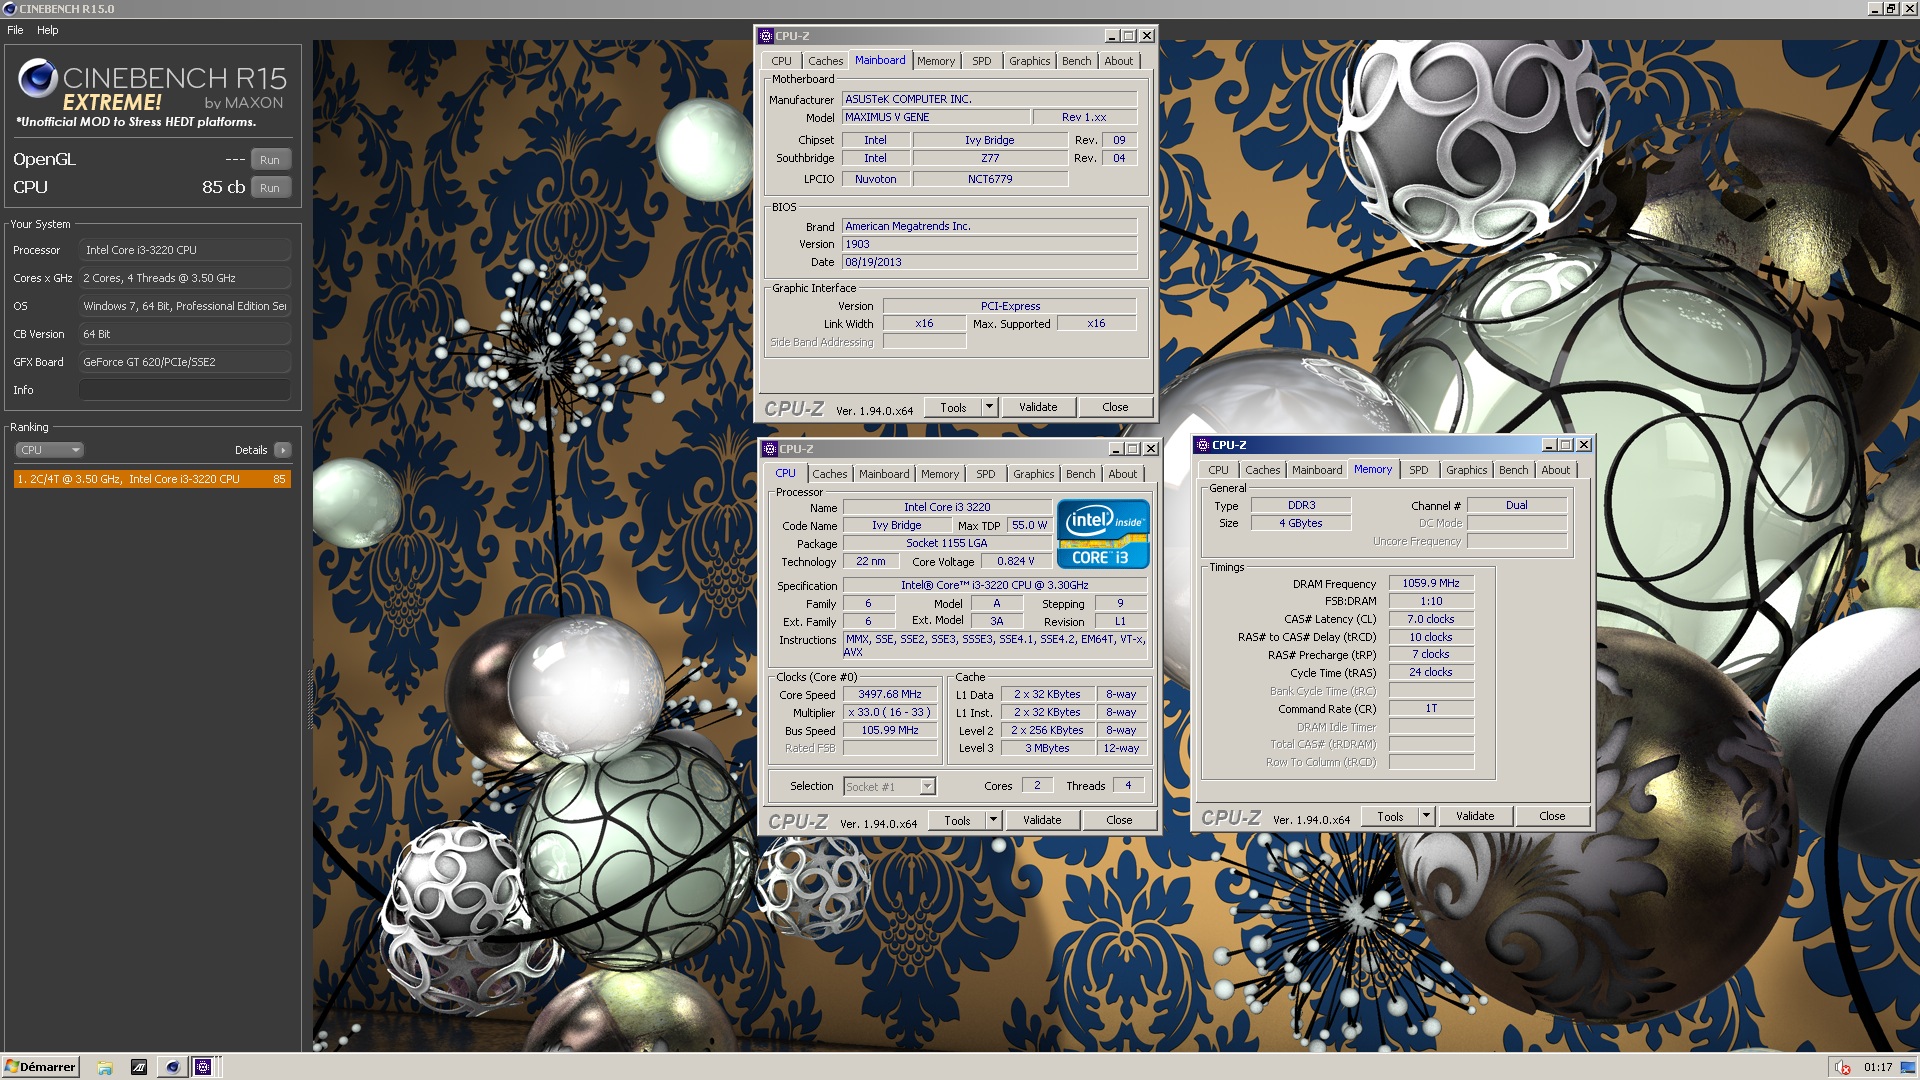Screen dimensions: 1920x1080
Task: Click the CPU tab window's CPU-Z title icon
Action: [x=770, y=449]
